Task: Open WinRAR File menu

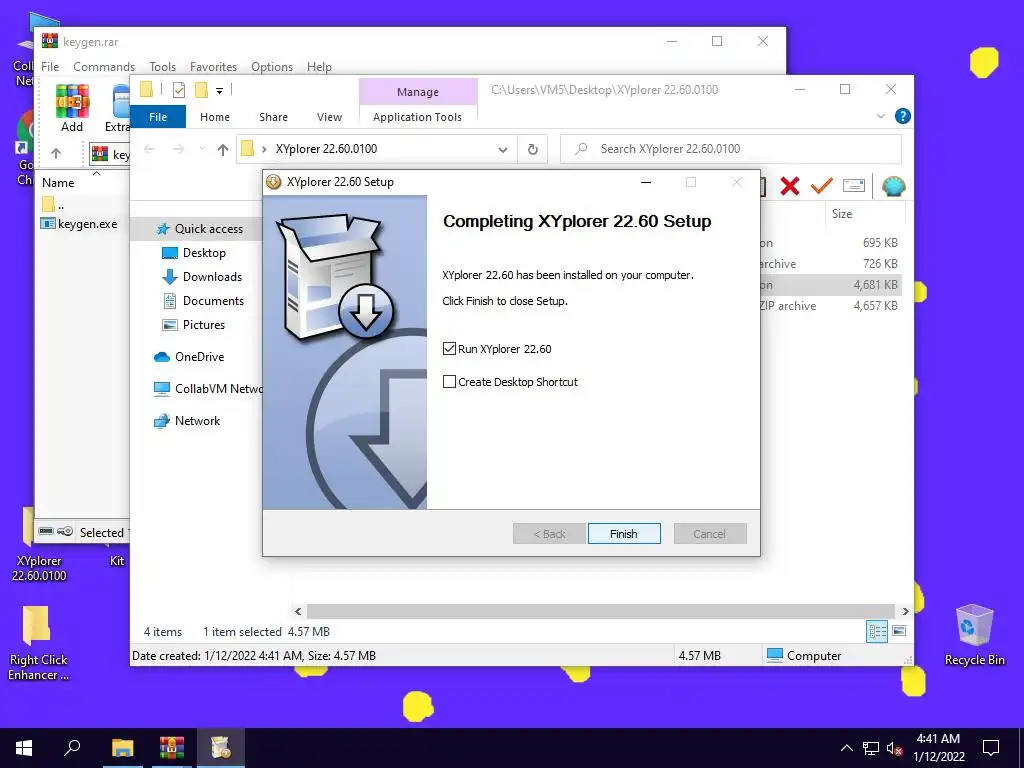Action: 50,67
